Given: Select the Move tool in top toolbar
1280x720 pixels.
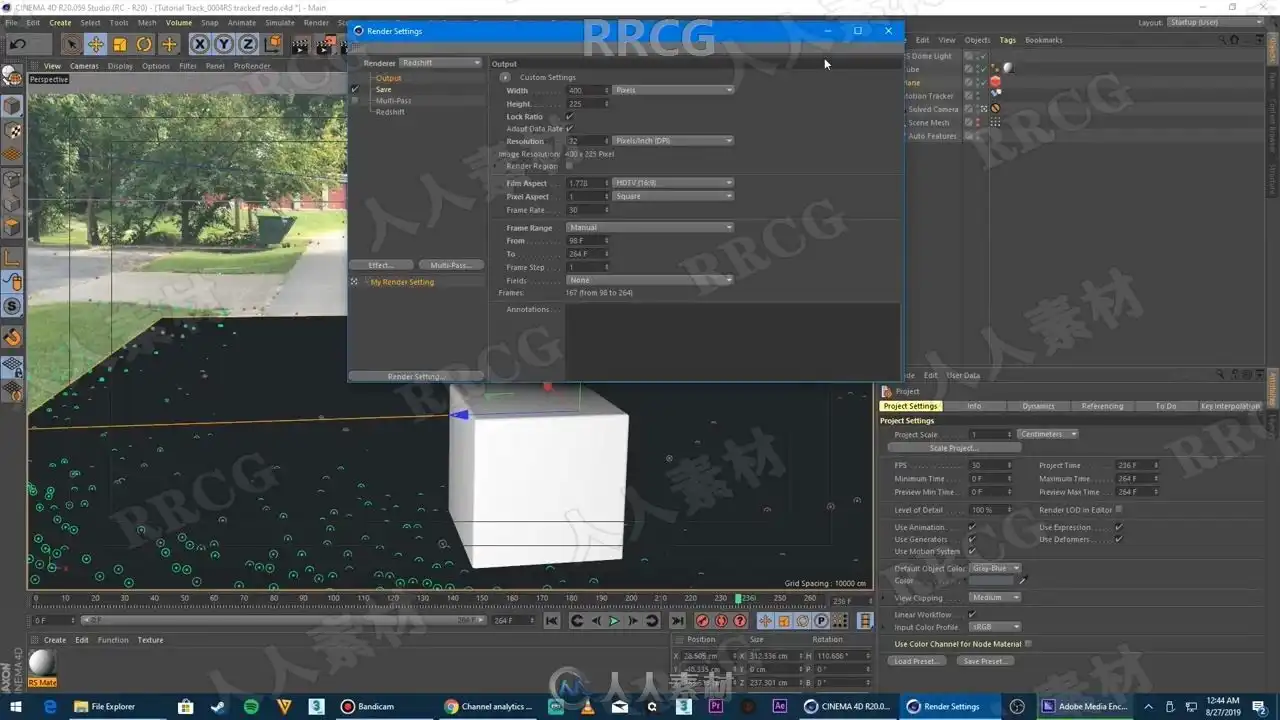Looking at the screenshot, I should [x=96, y=44].
